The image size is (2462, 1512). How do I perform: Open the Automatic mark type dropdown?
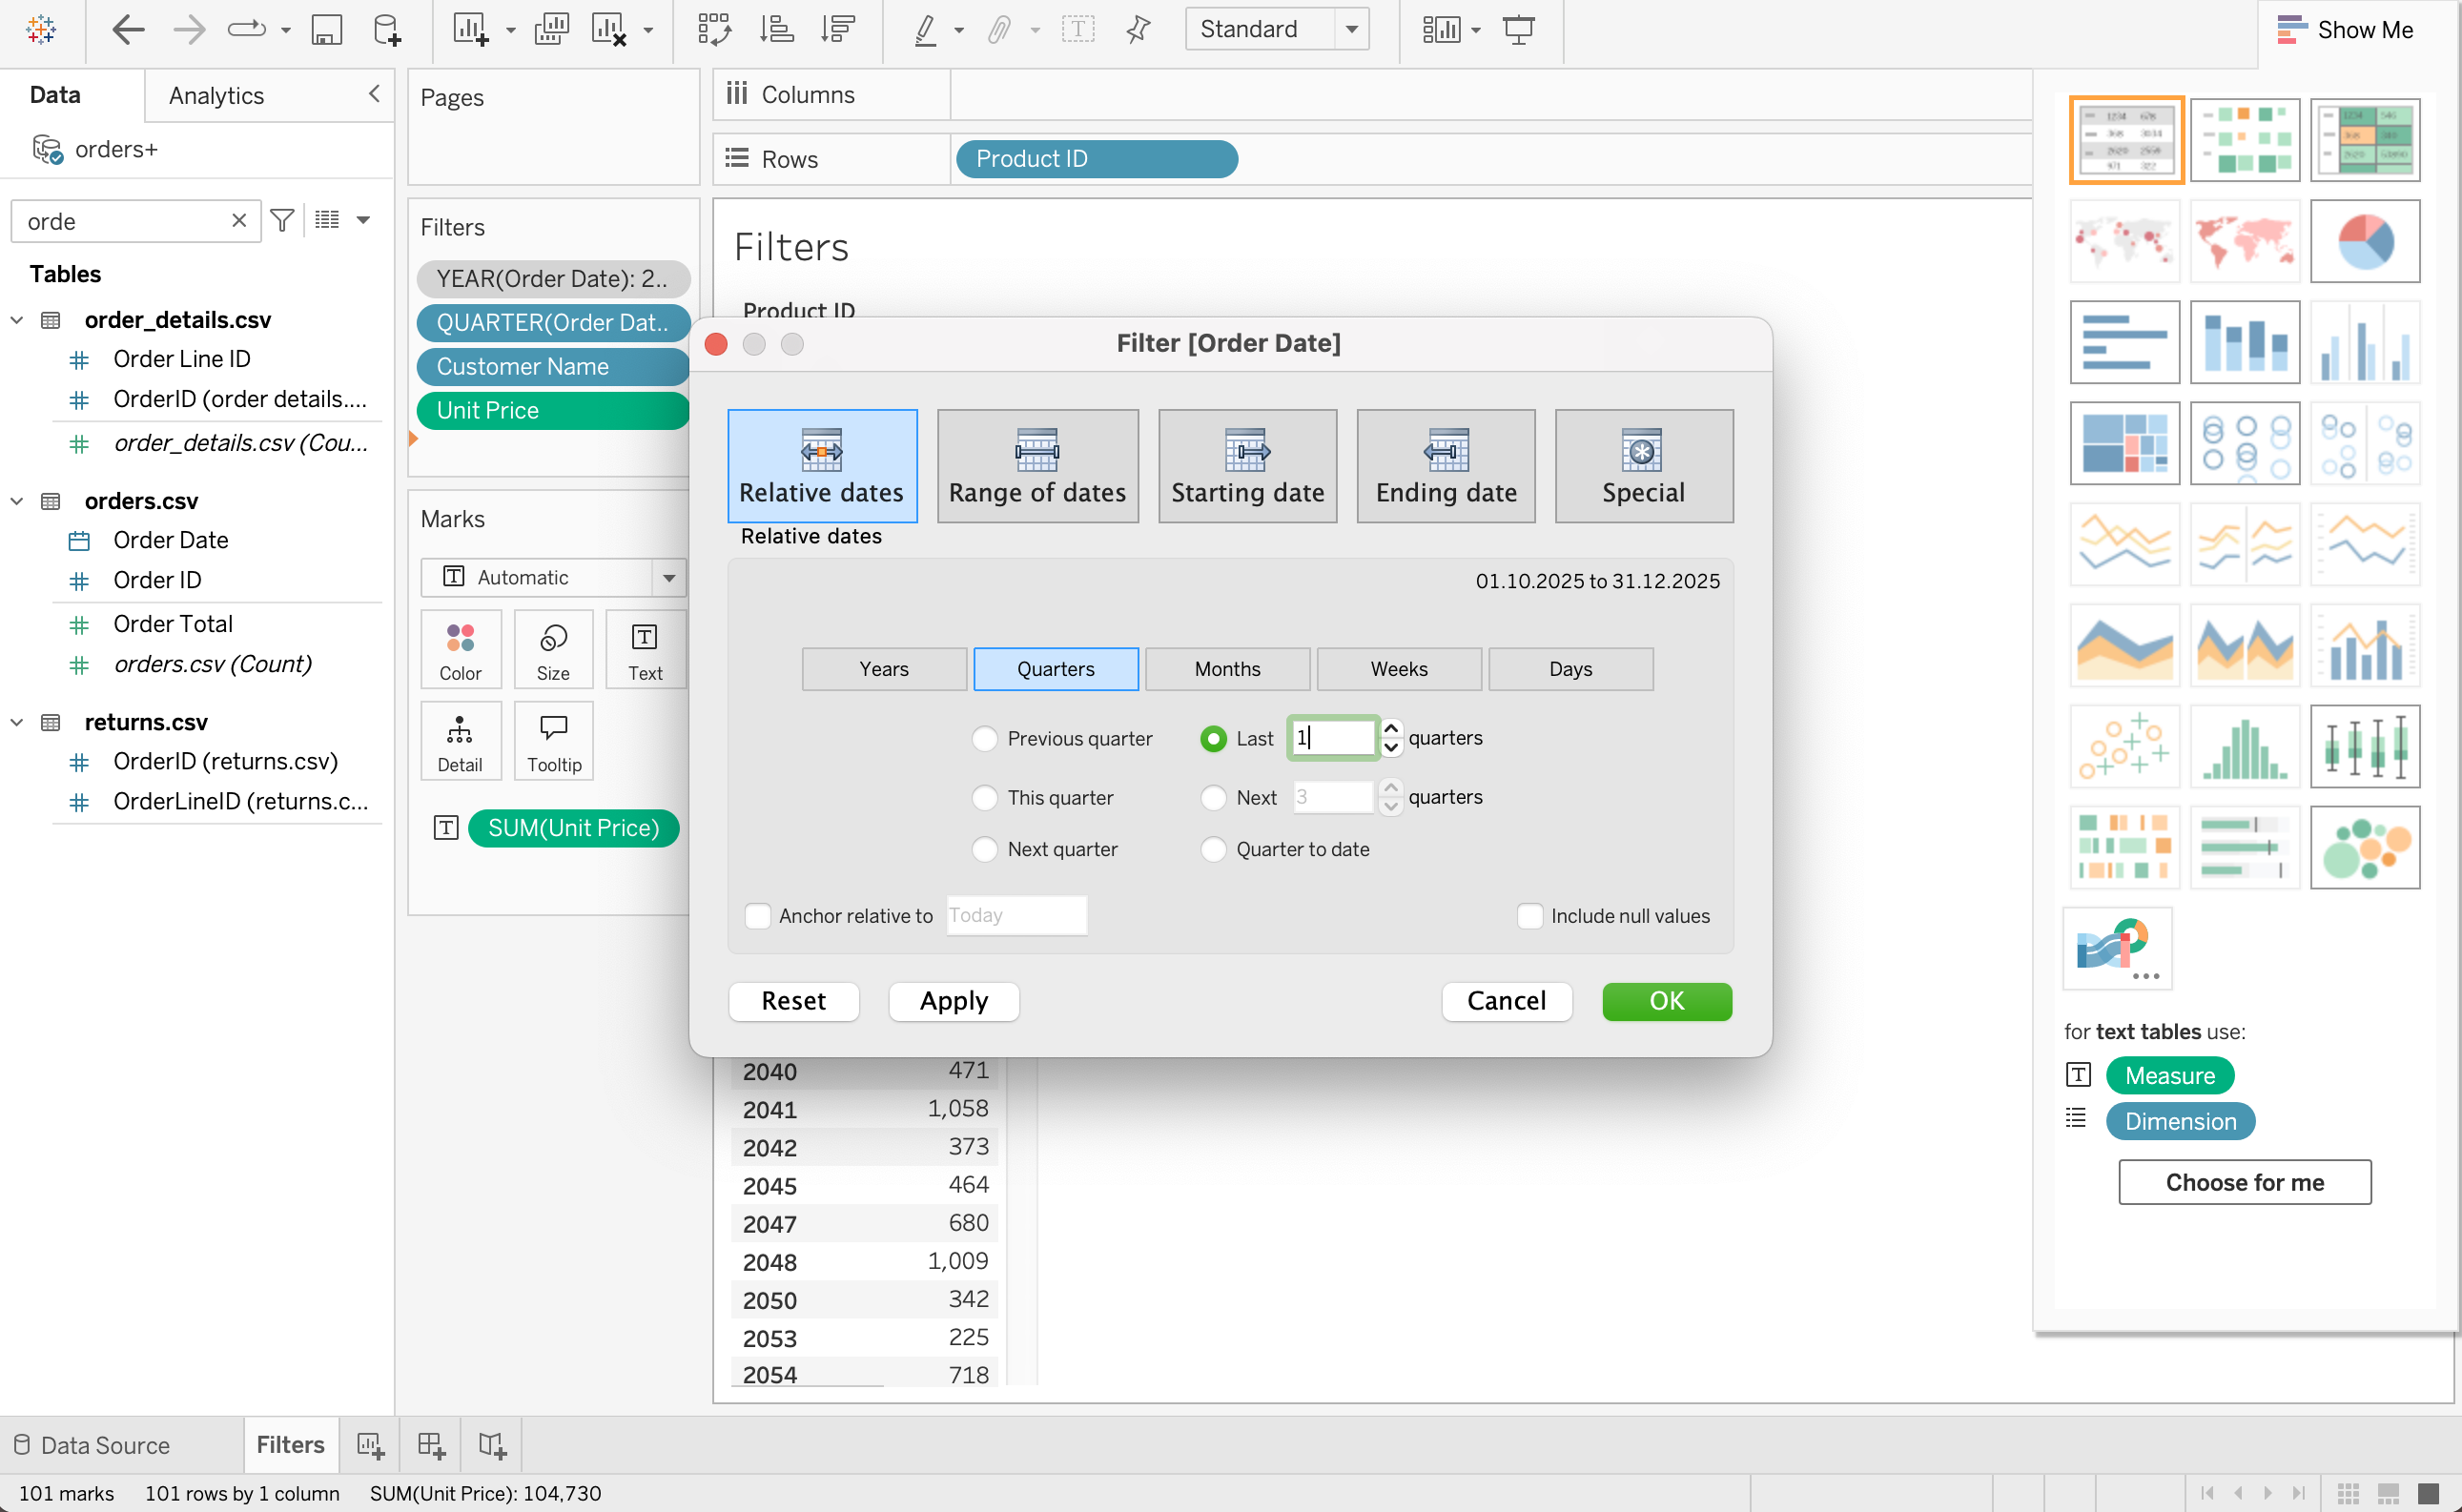[x=668, y=578]
